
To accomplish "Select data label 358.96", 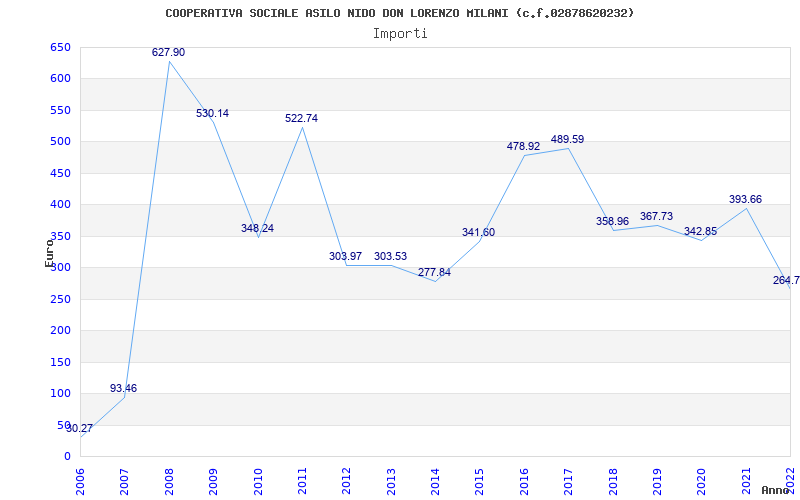I will click(612, 222).
